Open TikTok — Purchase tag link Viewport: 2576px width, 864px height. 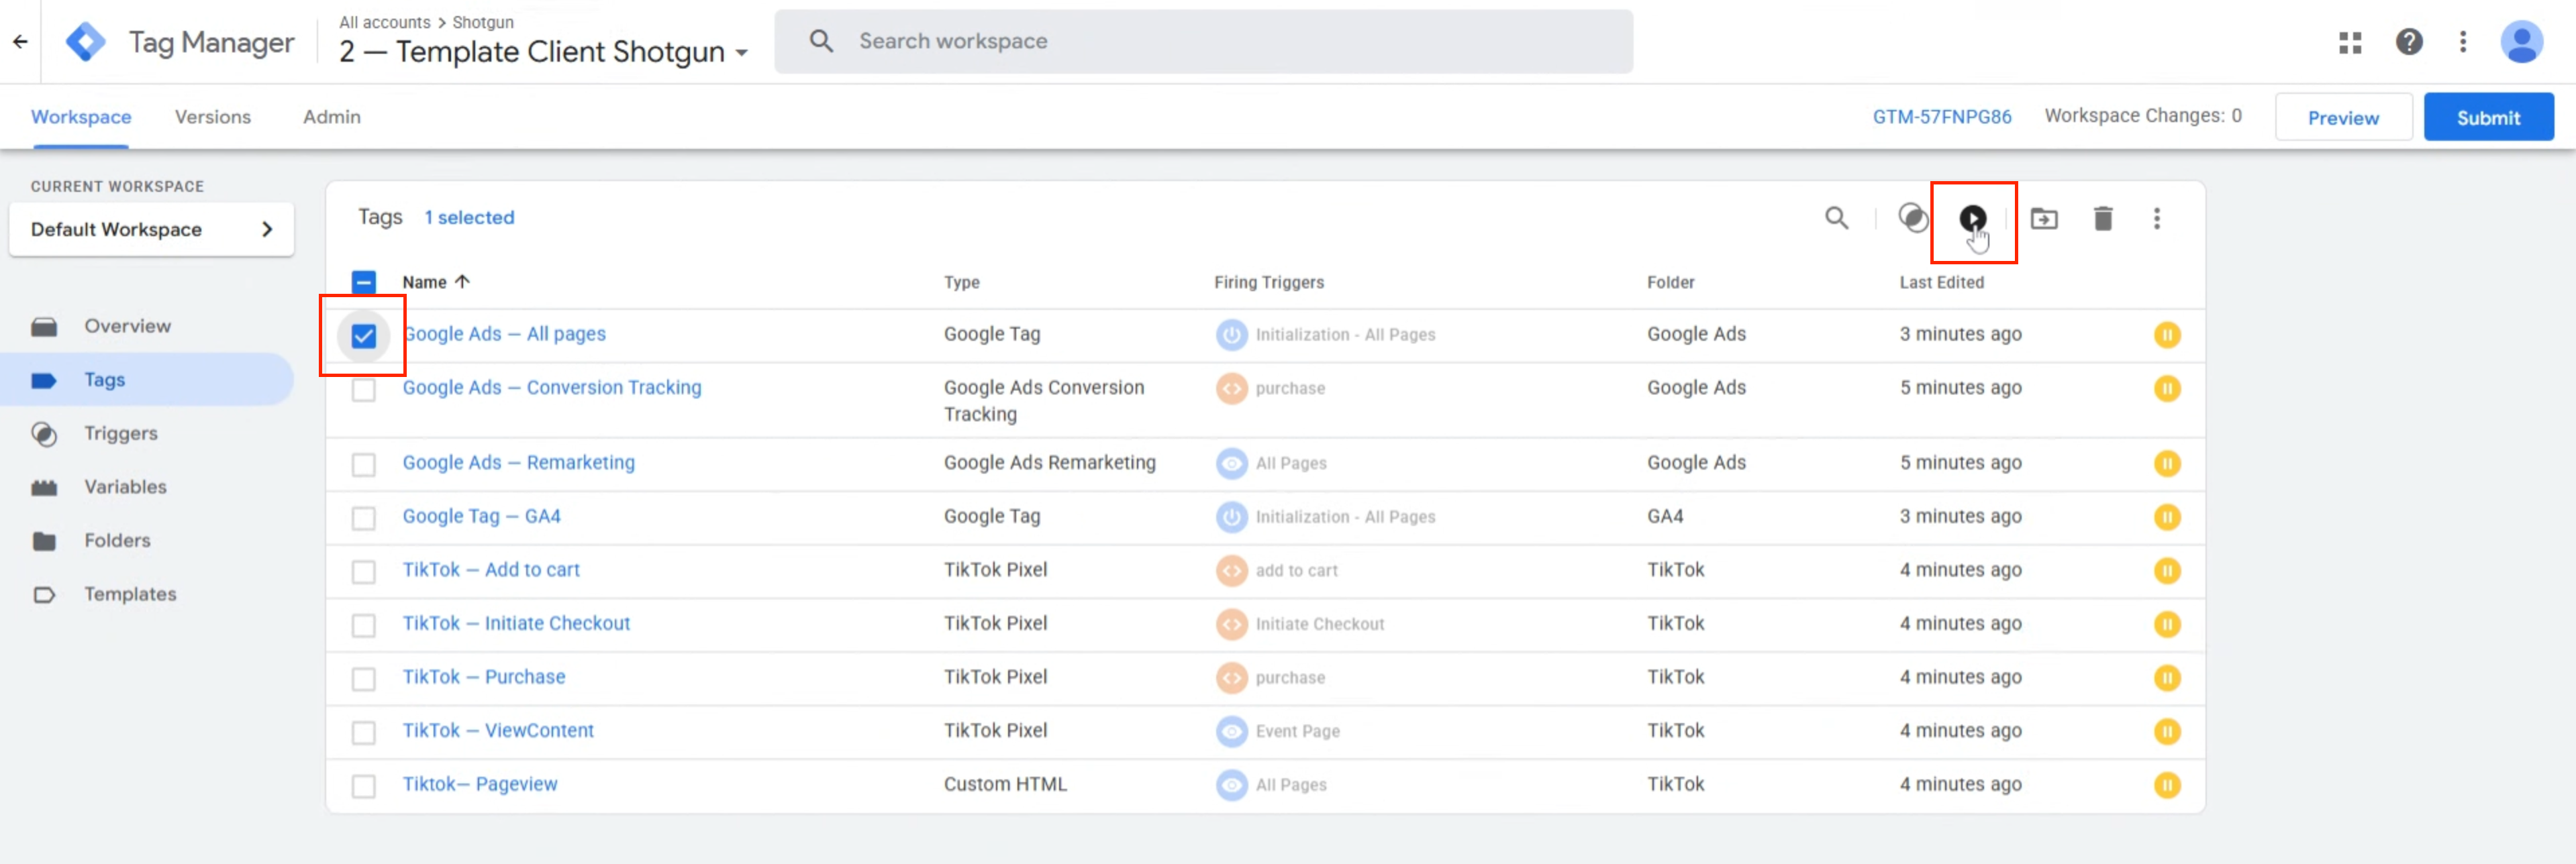tap(484, 677)
